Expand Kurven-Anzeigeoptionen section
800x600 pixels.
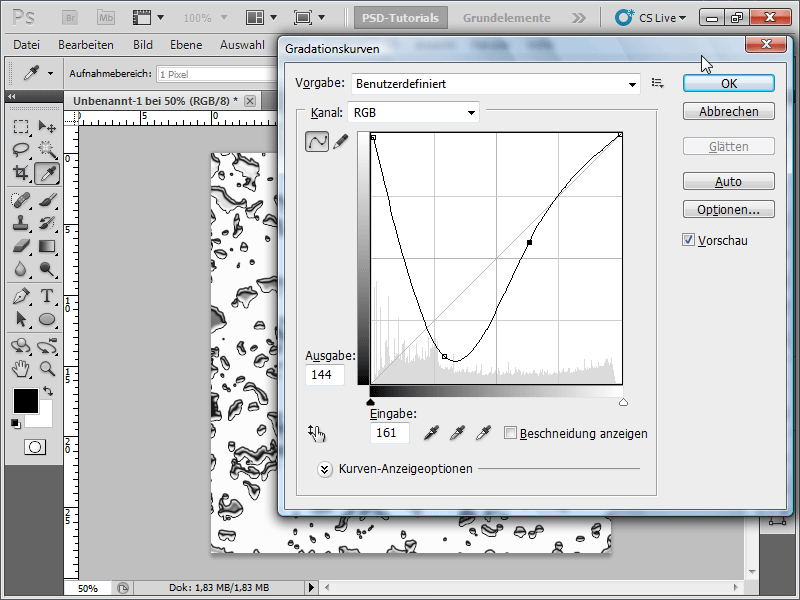[x=324, y=469]
